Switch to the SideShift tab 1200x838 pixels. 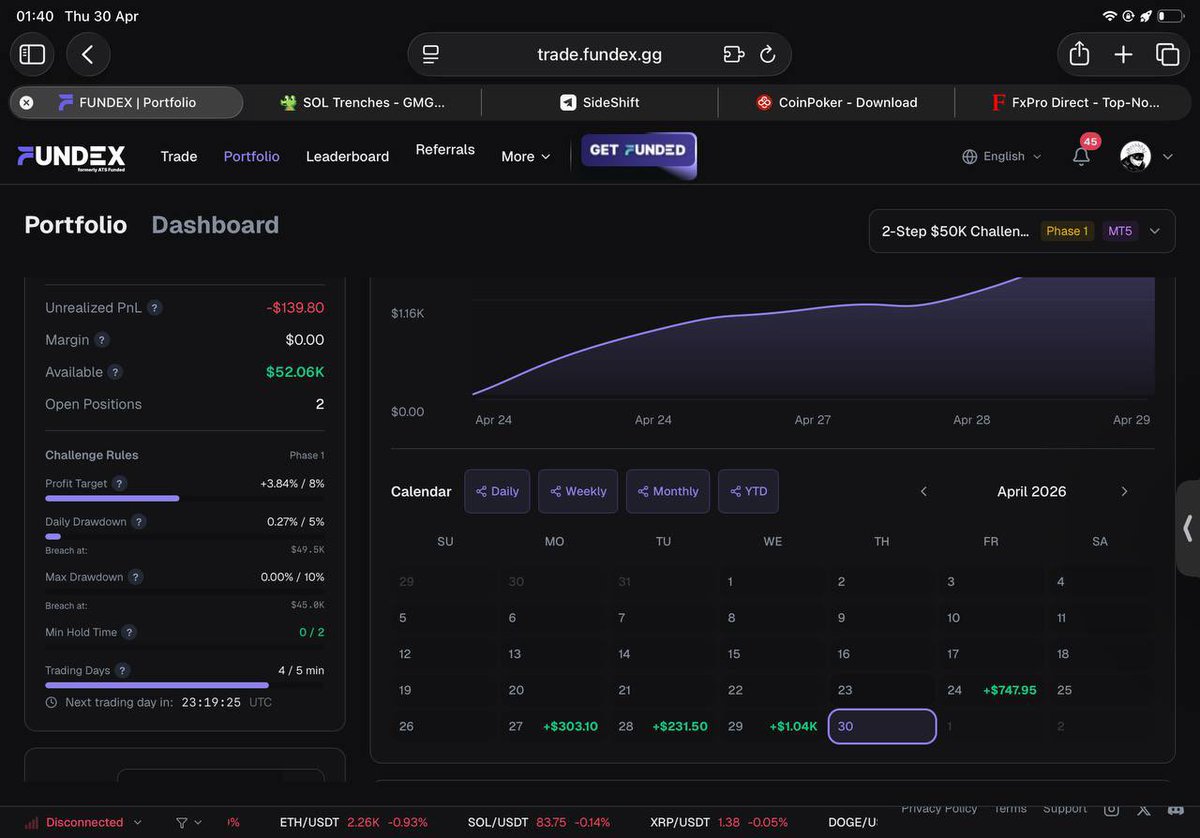(x=600, y=102)
